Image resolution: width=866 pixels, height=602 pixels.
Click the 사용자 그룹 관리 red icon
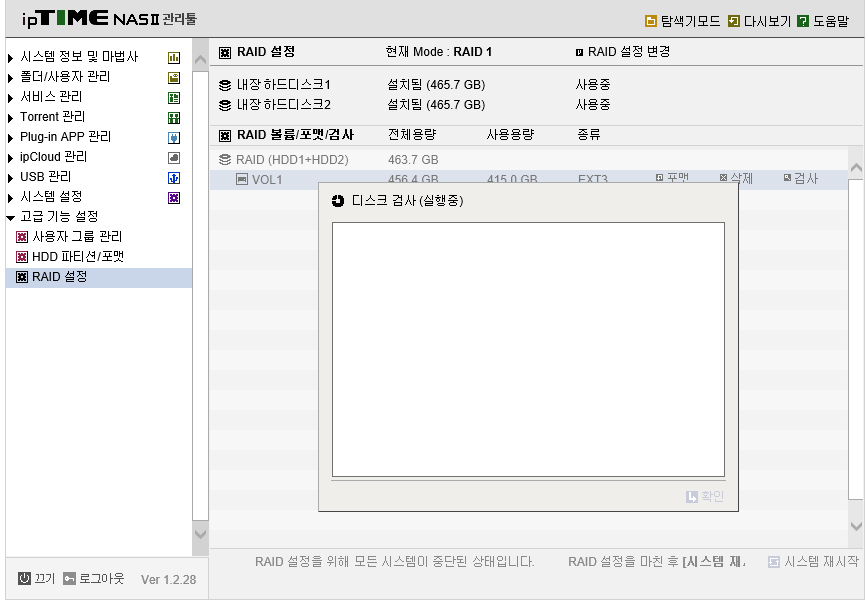(22, 237)
